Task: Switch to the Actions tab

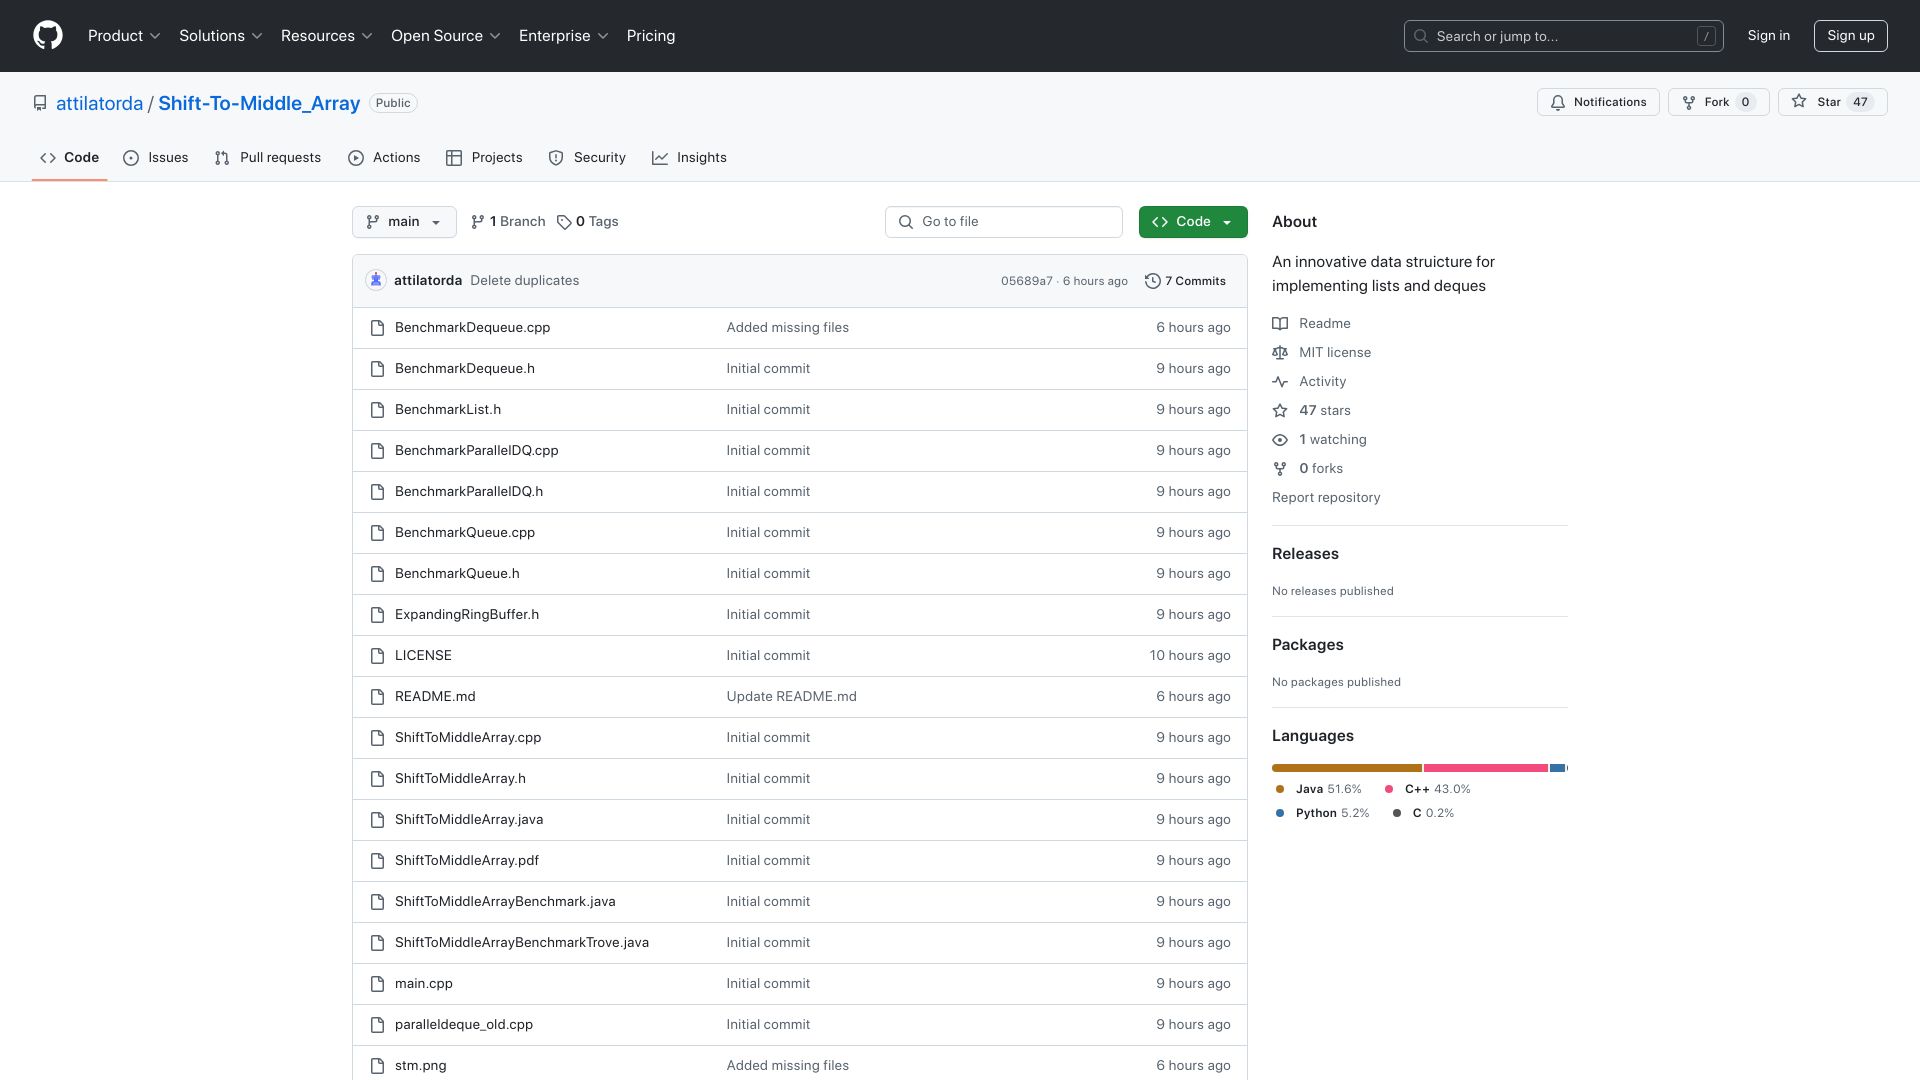Action: point(384,158)
